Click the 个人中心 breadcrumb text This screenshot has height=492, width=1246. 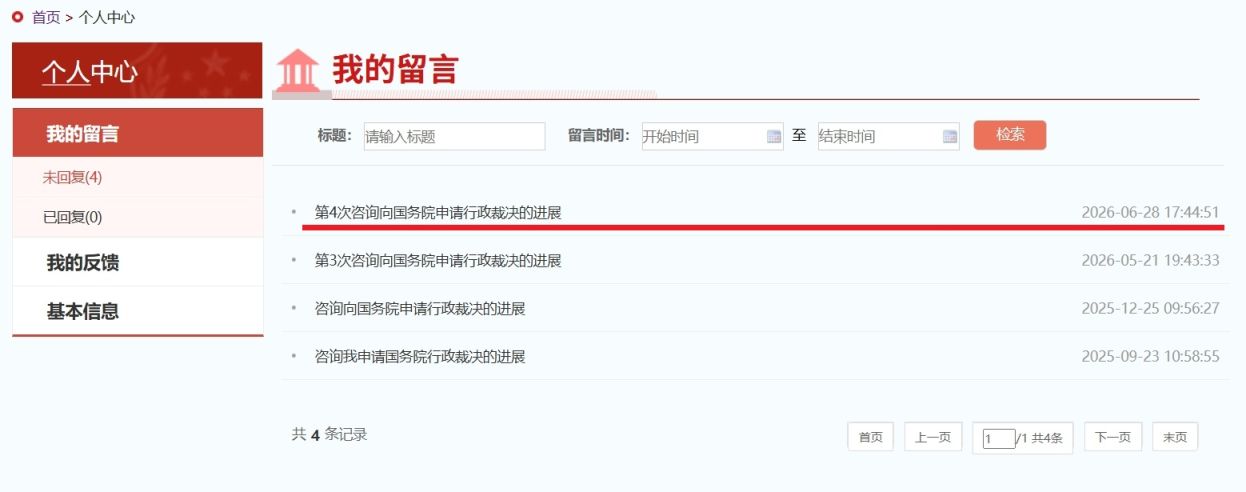(107, 17)
